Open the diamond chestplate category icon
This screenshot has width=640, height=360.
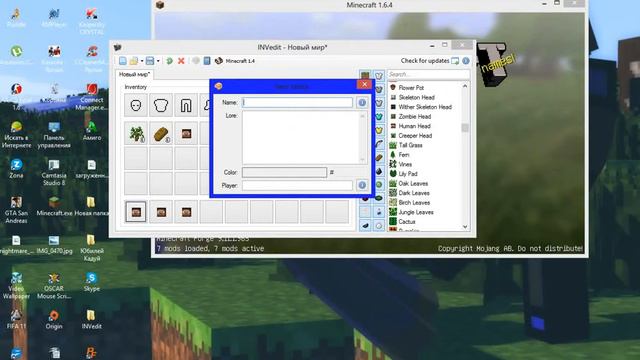pos(379,116)
